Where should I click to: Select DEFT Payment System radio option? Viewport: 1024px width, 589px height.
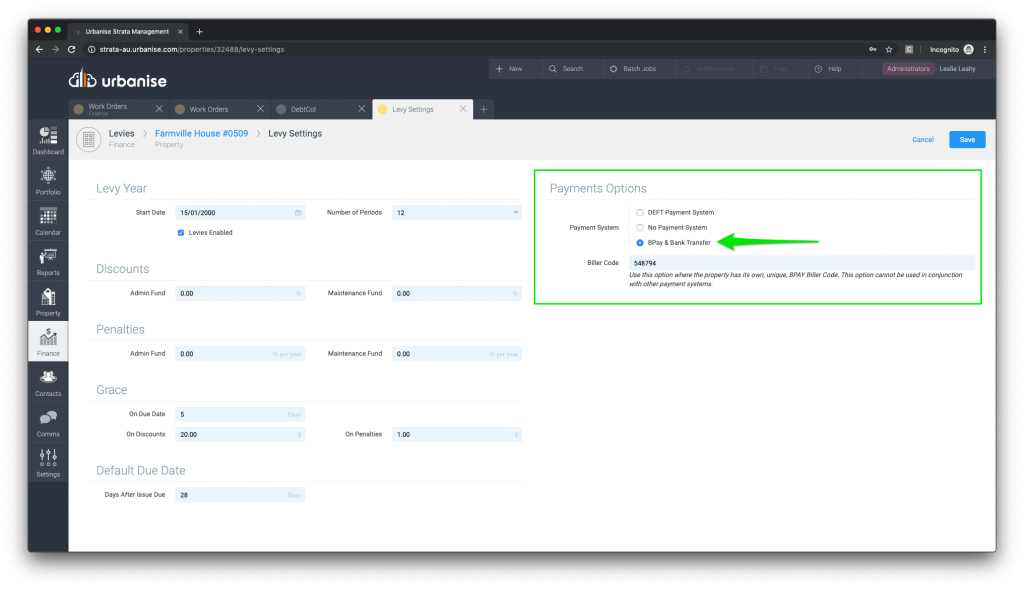pyautogui.click(x=640, y=212)
